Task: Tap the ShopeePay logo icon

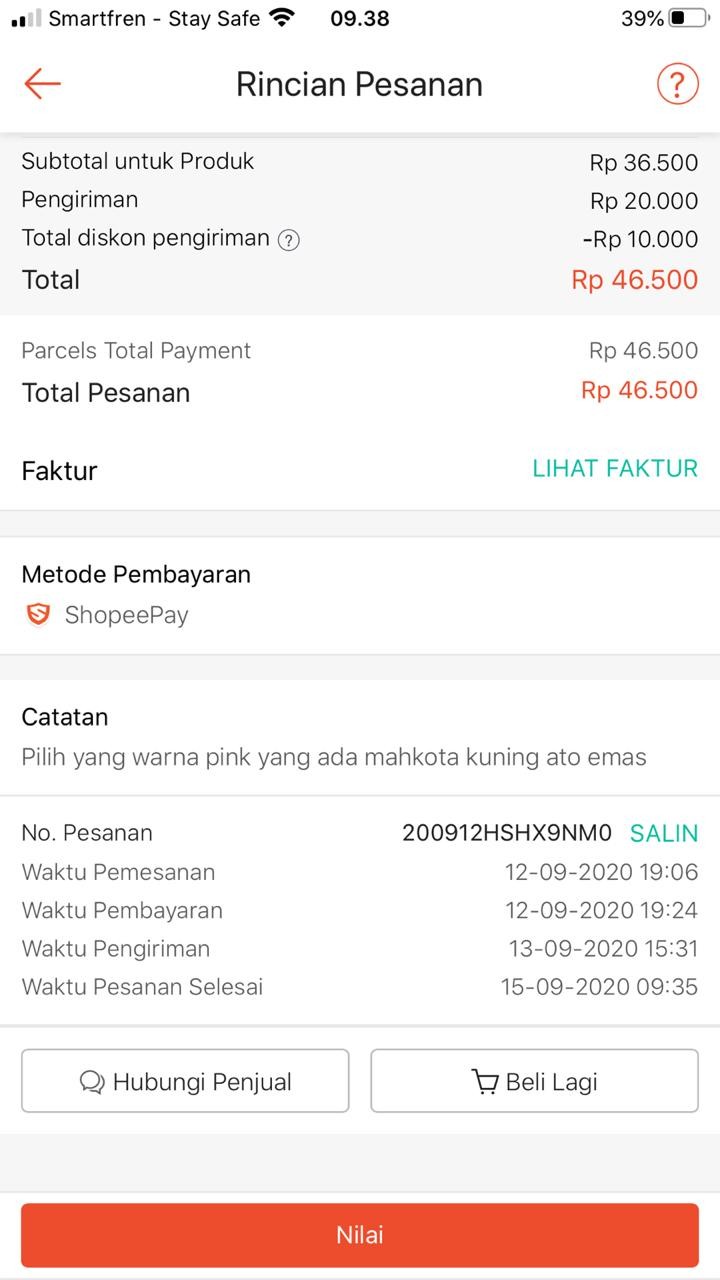Action: [x=38, y=615]
